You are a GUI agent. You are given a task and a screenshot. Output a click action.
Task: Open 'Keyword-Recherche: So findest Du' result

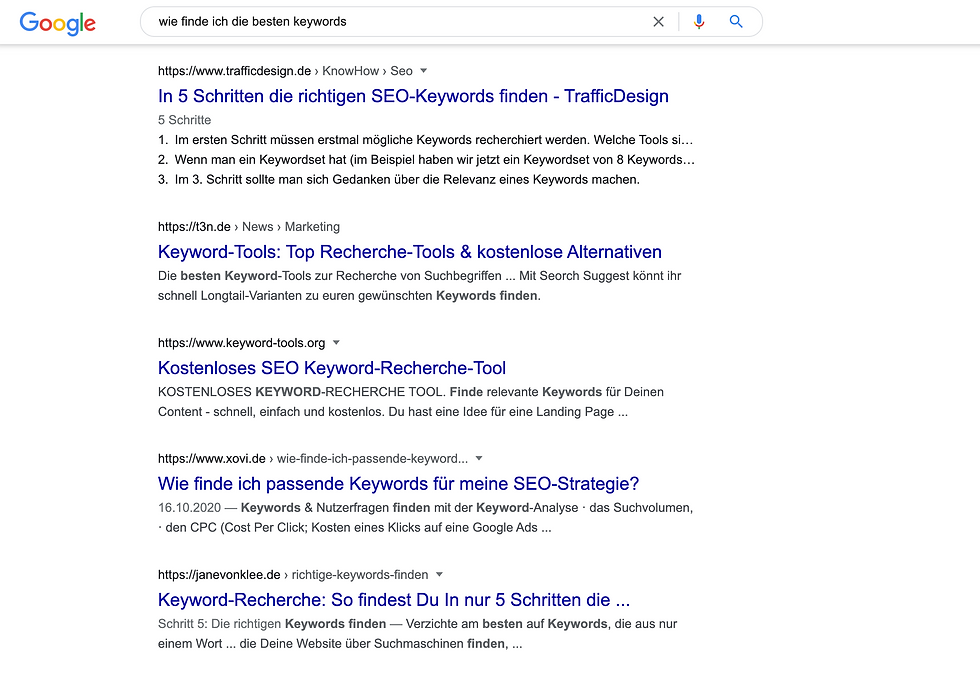(394, 599)
